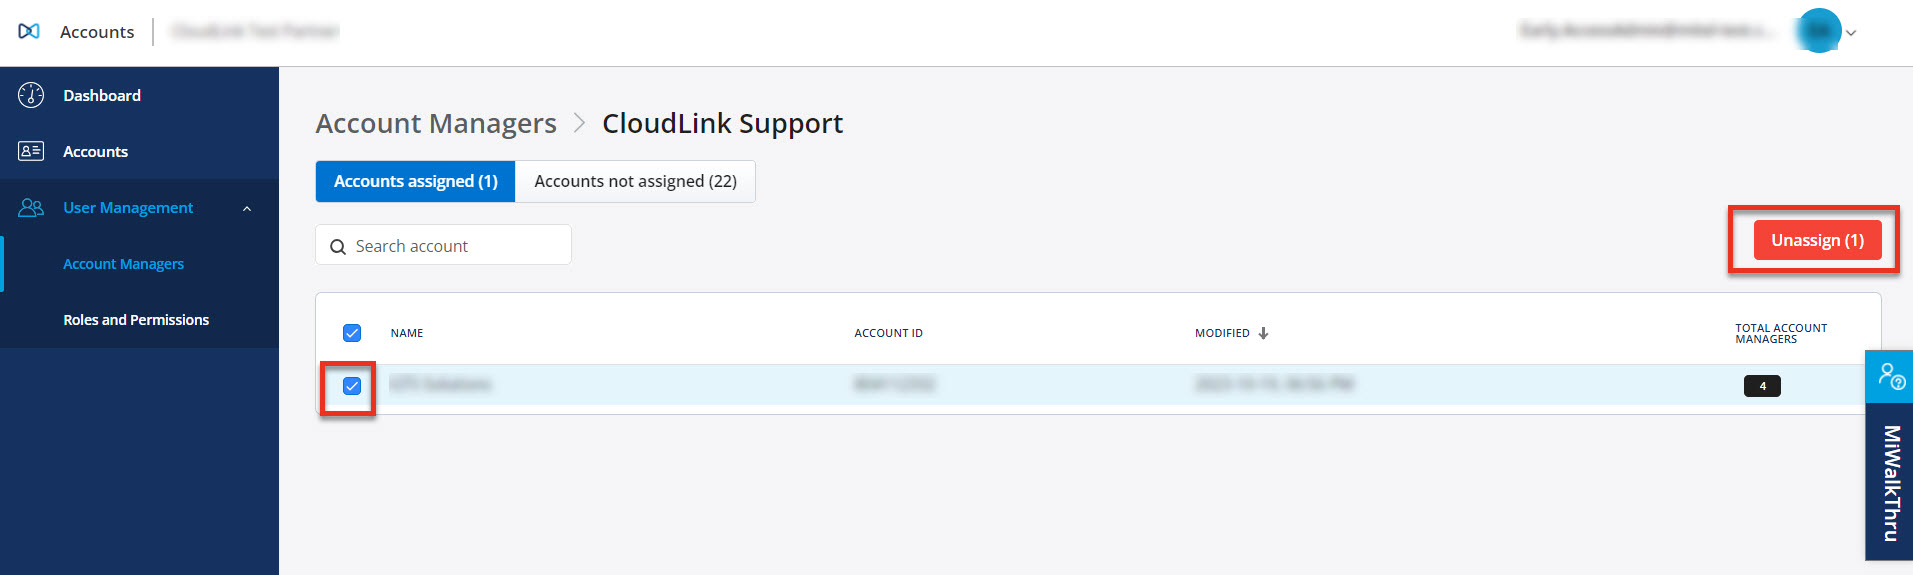This screenshot has width=1913, height=575.
Task: Uncheck the assigned account row checkbox
Action: pyautogui.click(x=352, y=386)
